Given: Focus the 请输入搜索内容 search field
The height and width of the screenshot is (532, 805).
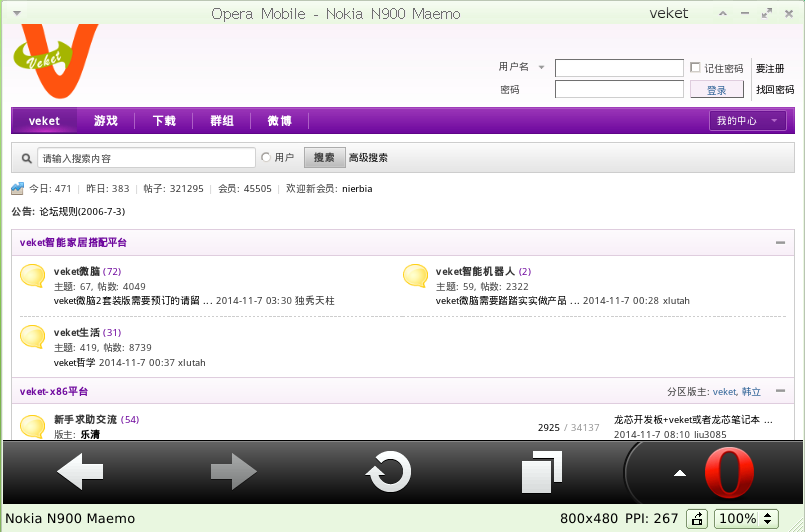Looking at the screenshot, I should [146, 158].
